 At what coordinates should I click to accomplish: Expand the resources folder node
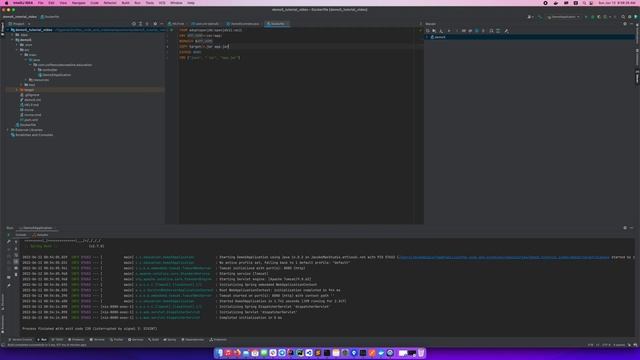click(26, 80)
